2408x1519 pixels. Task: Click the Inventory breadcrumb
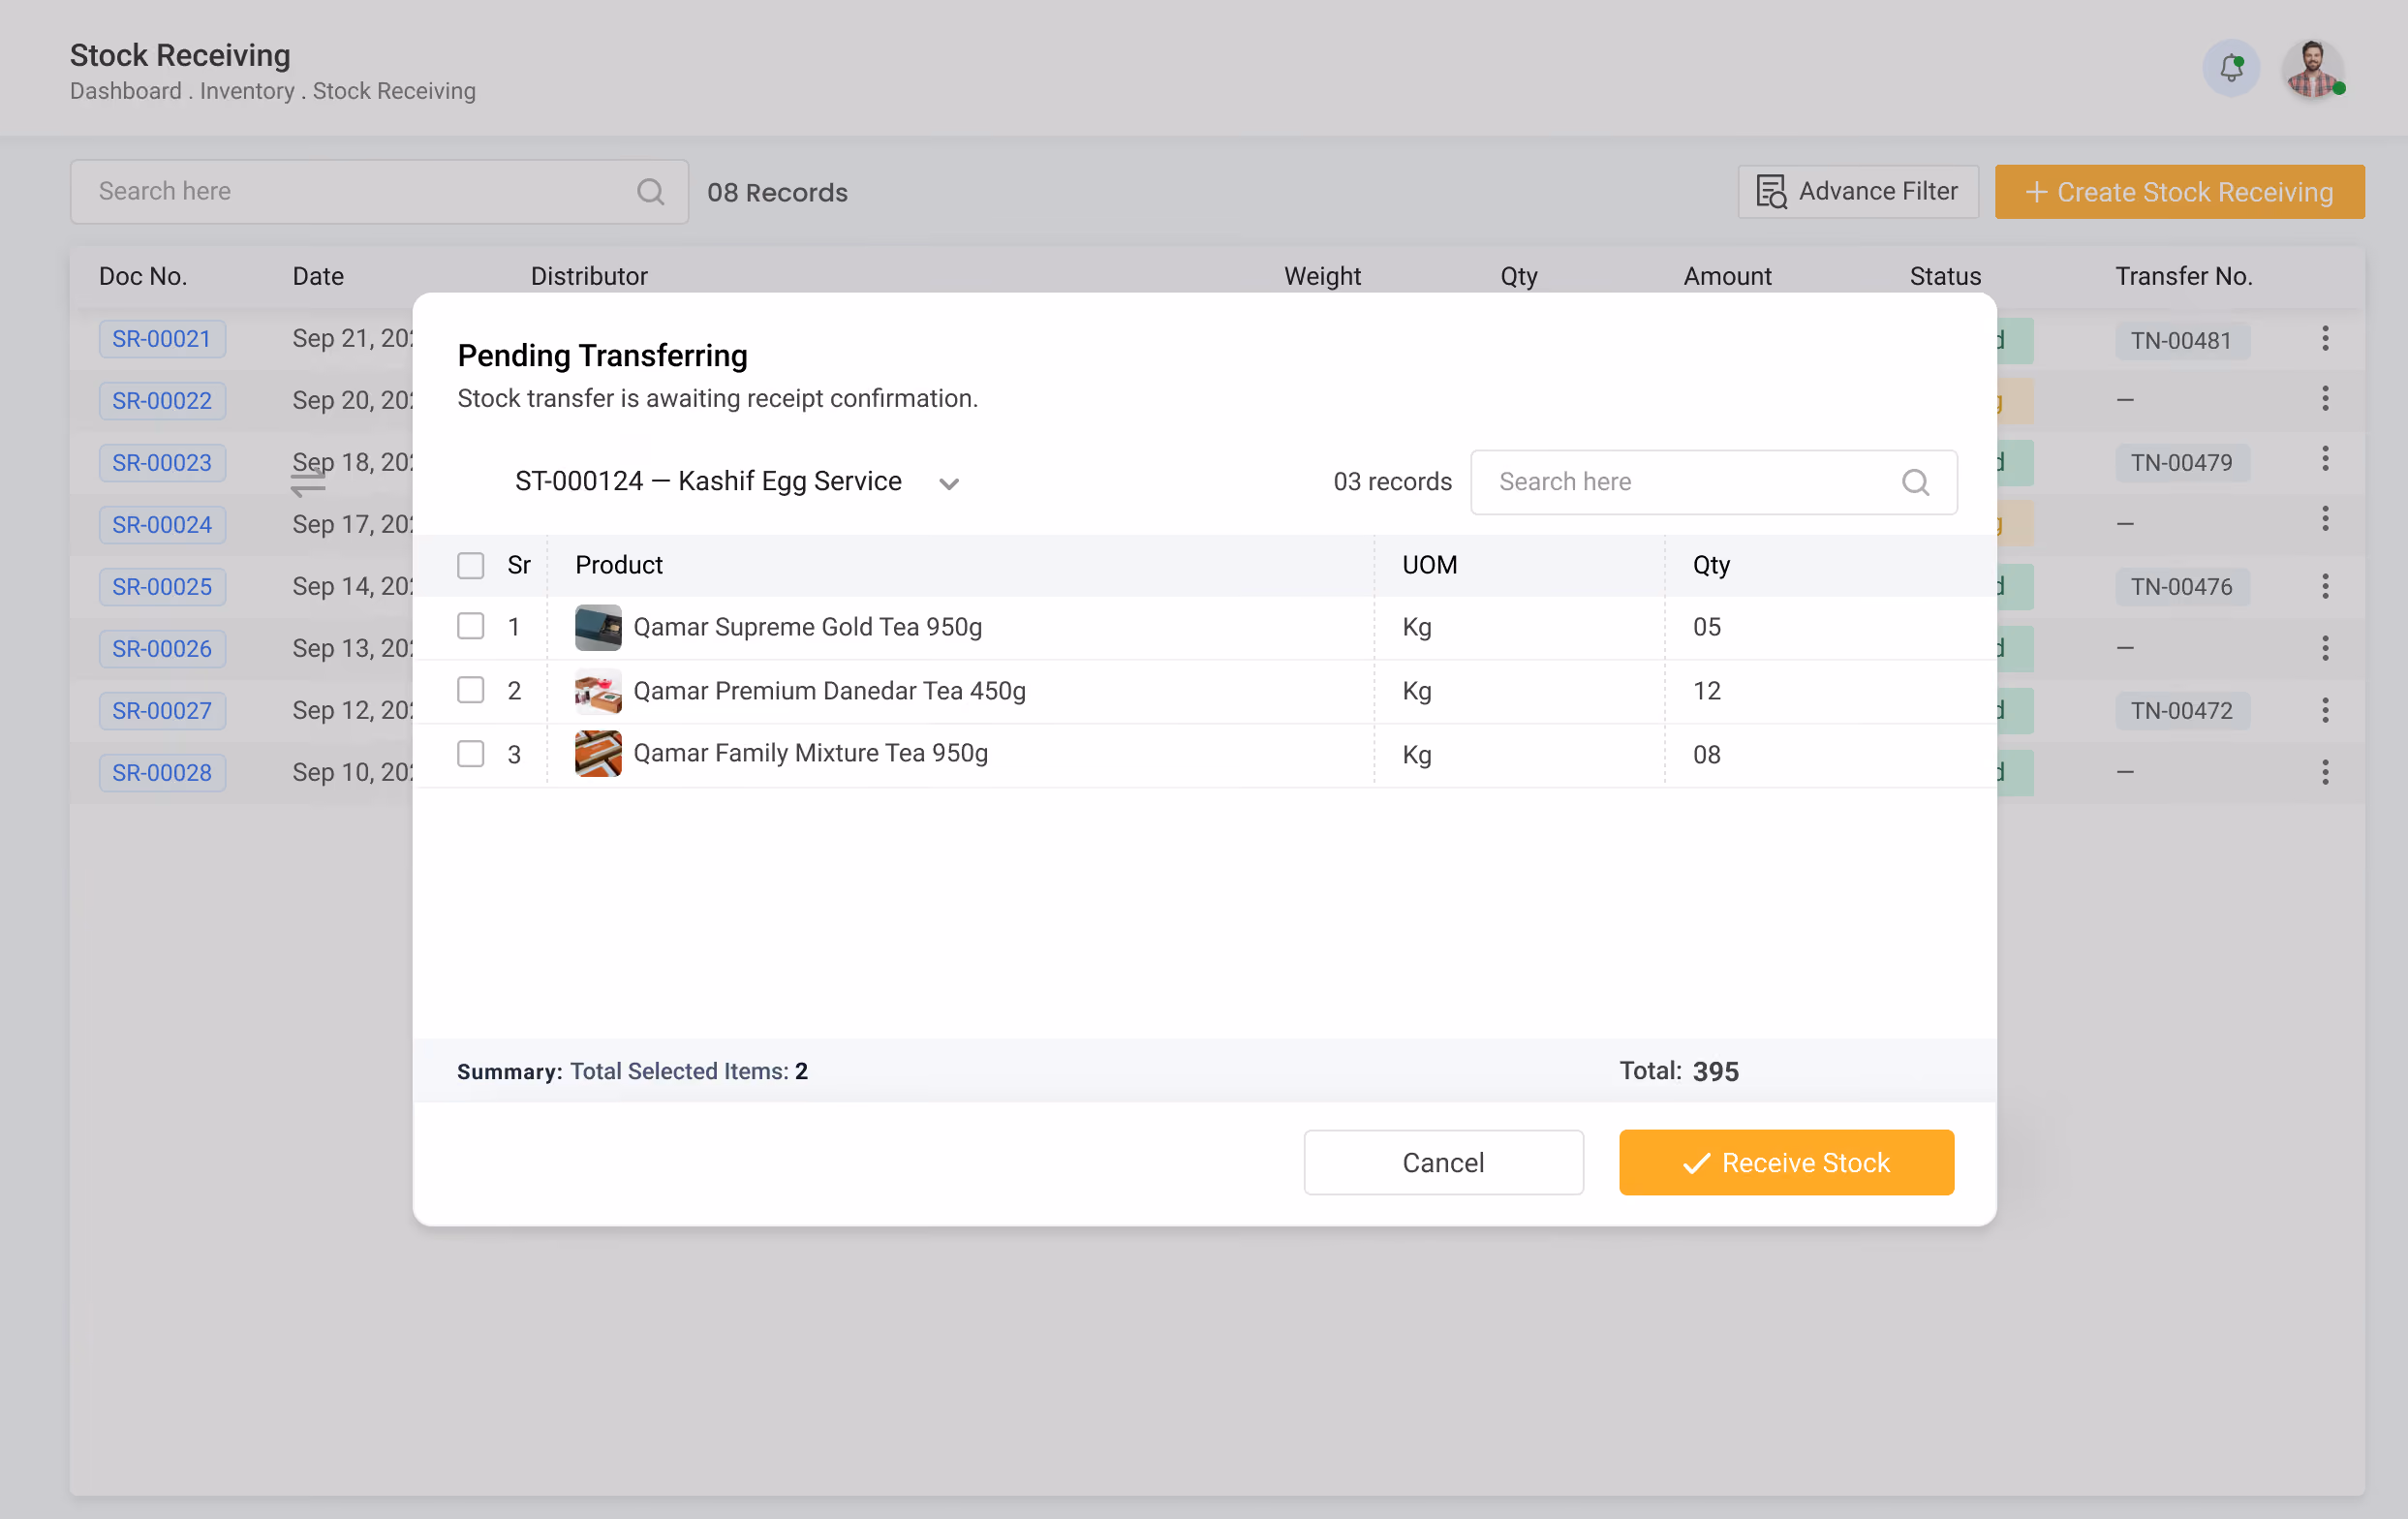coord(247,91)
